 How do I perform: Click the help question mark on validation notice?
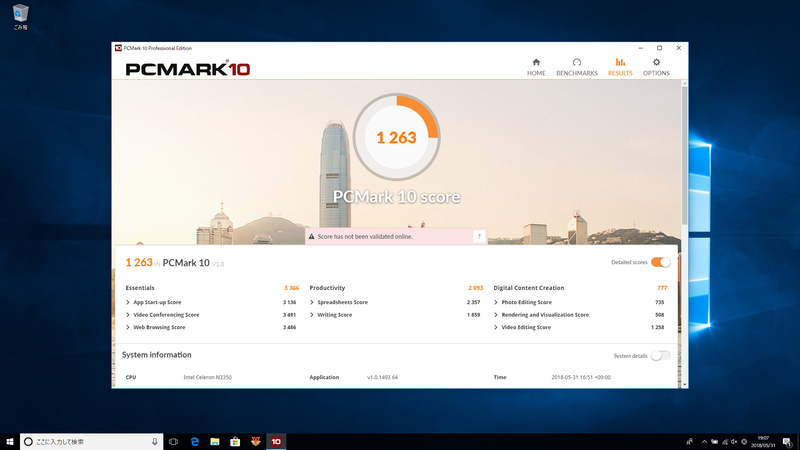479,236
